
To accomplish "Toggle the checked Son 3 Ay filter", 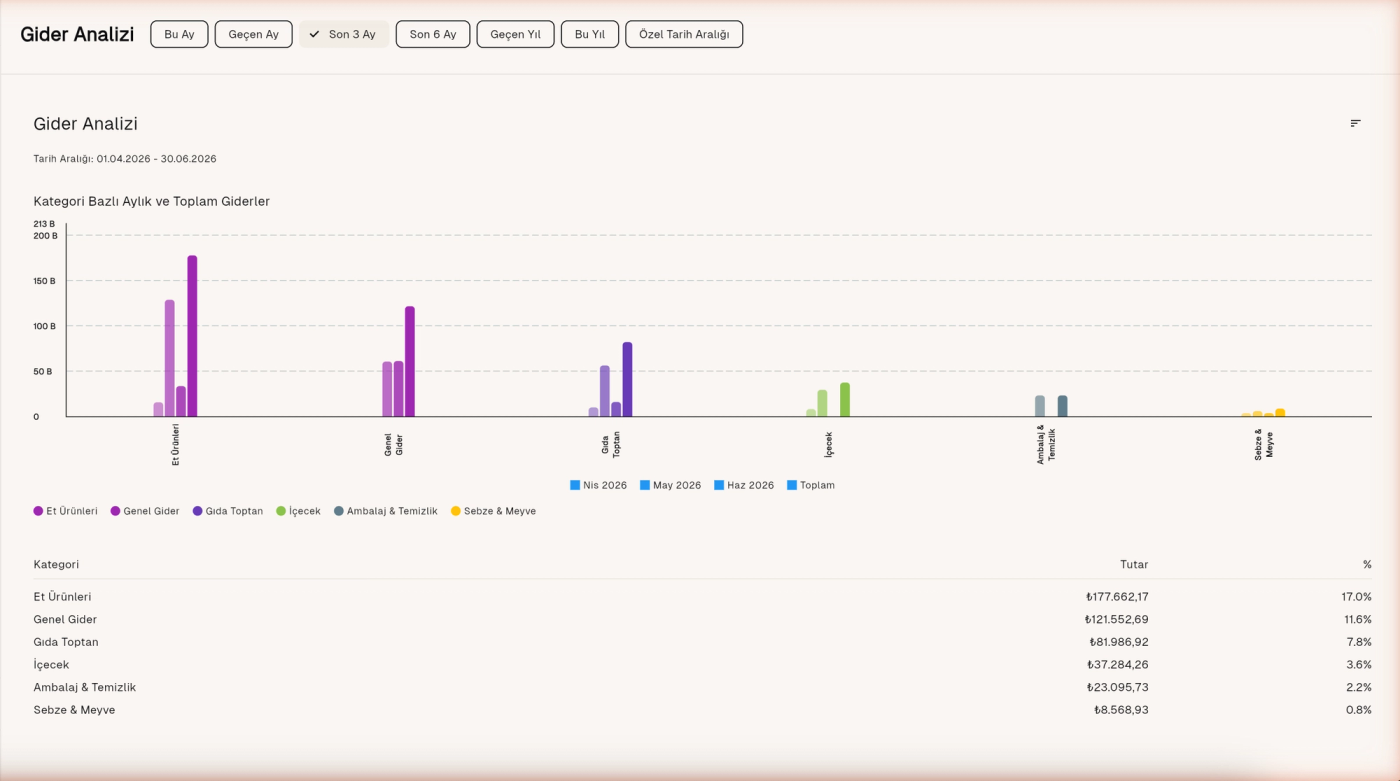I will click(344, 34).
